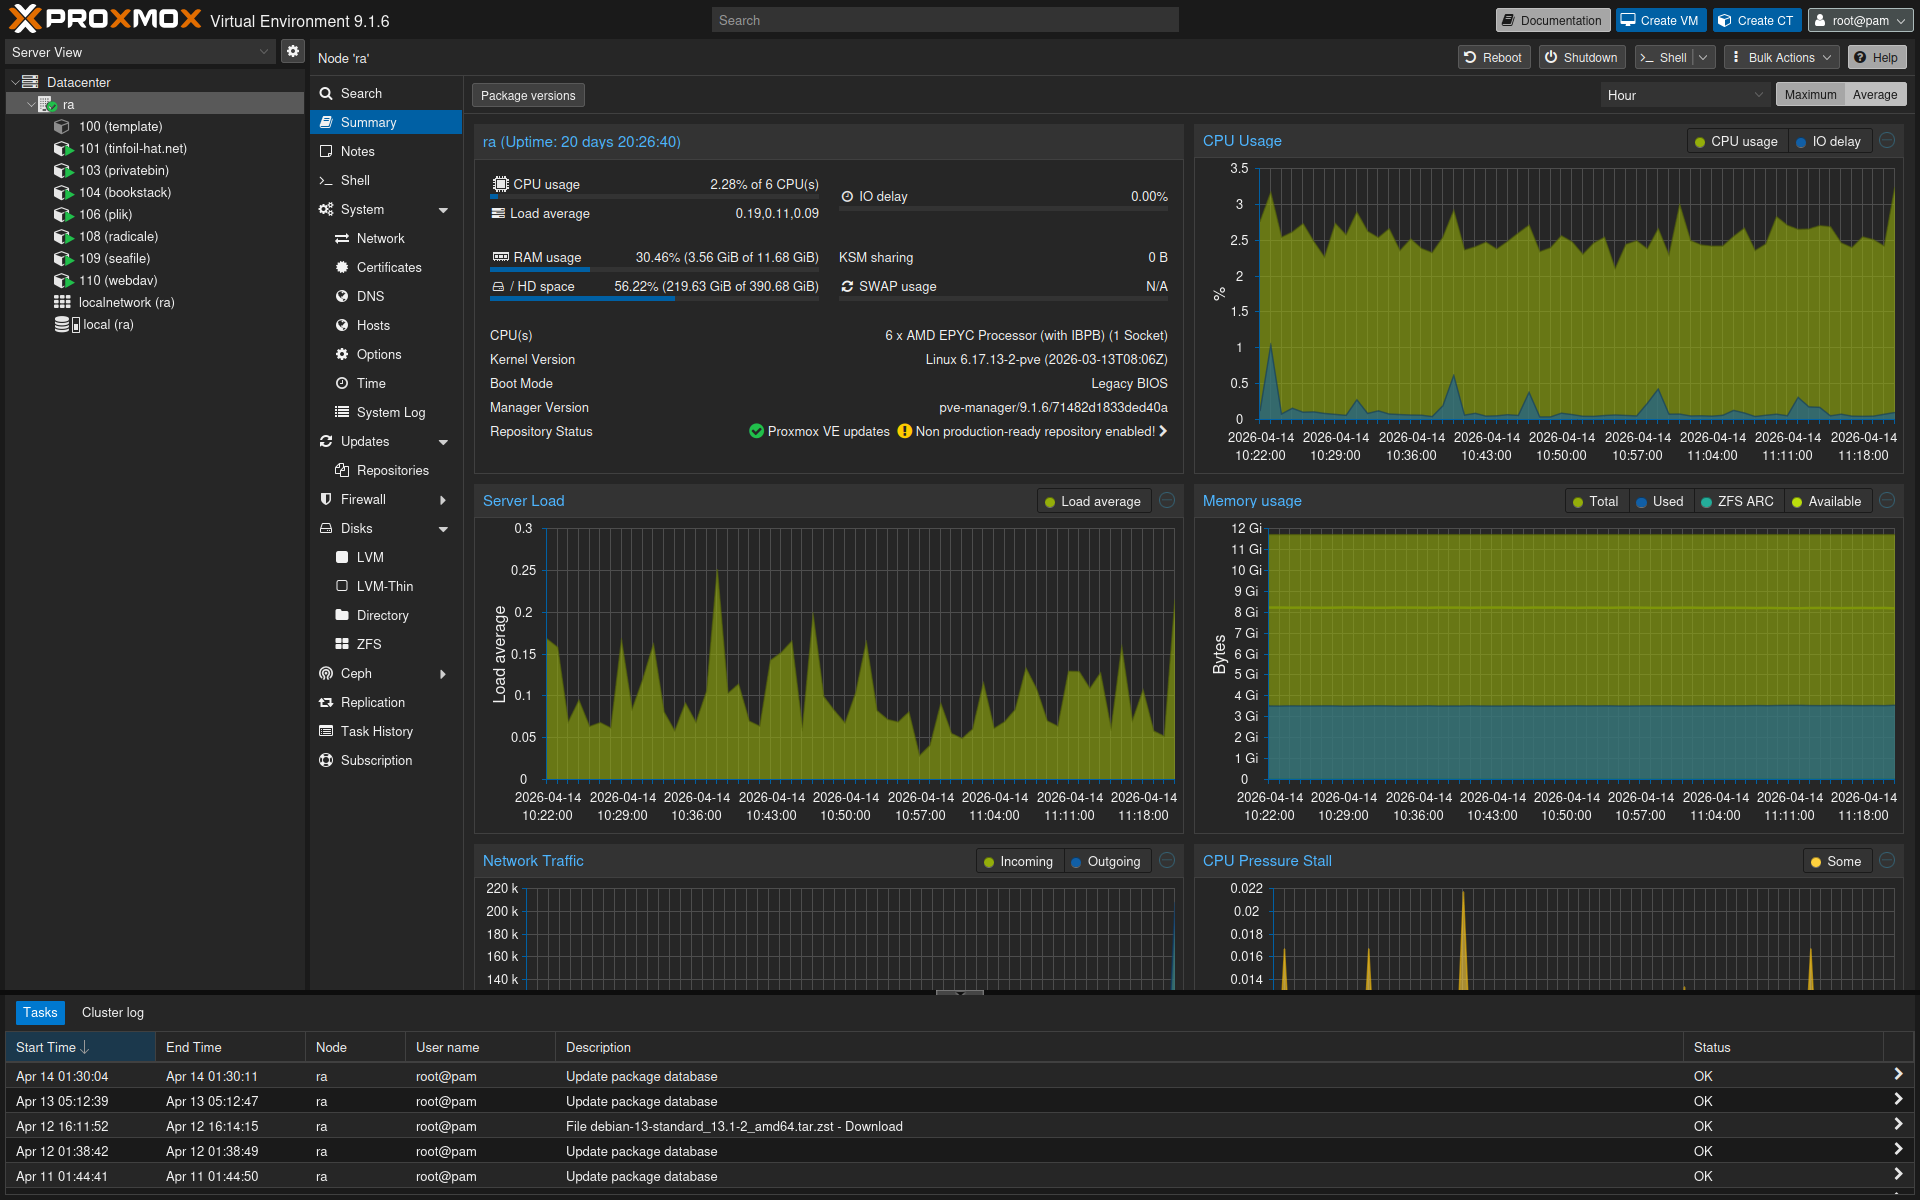
Task: Click the container 101 (tinfoil-hat.net) icon
Action: pos(63,148)
